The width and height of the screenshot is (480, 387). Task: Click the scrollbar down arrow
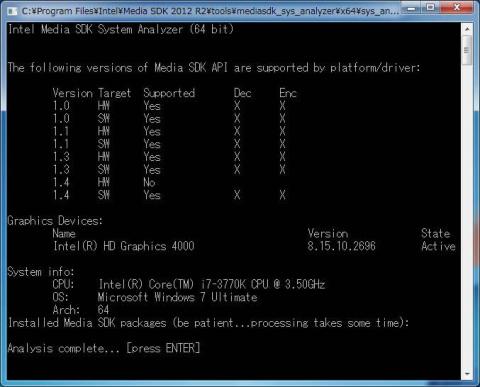pyautogui.click(x=467, y=374)
